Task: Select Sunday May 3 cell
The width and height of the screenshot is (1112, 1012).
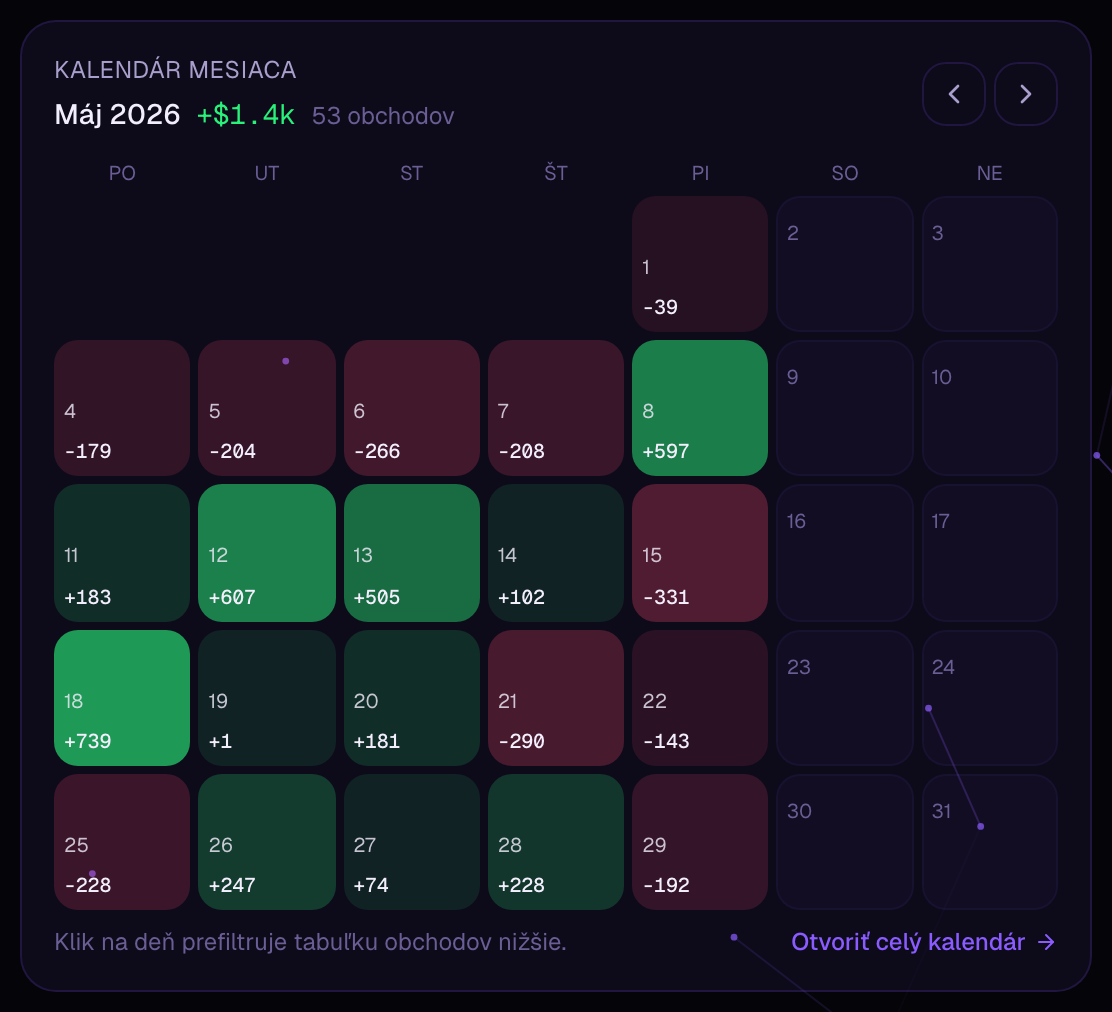Action: point(989,264)
